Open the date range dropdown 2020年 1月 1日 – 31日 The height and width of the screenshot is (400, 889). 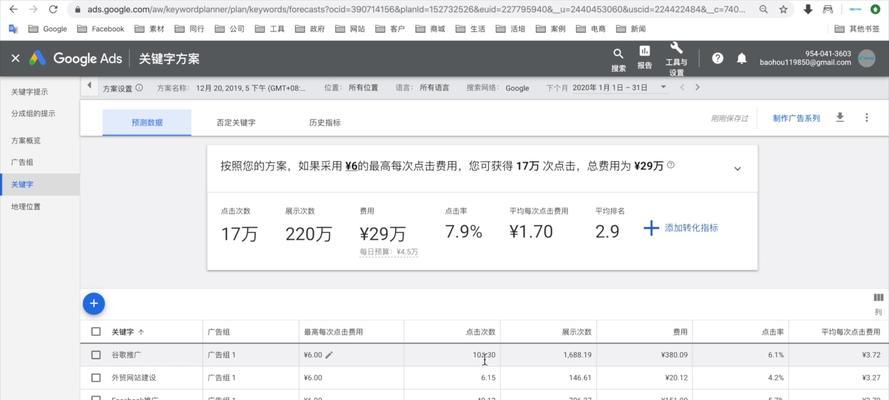click(619, 87)
